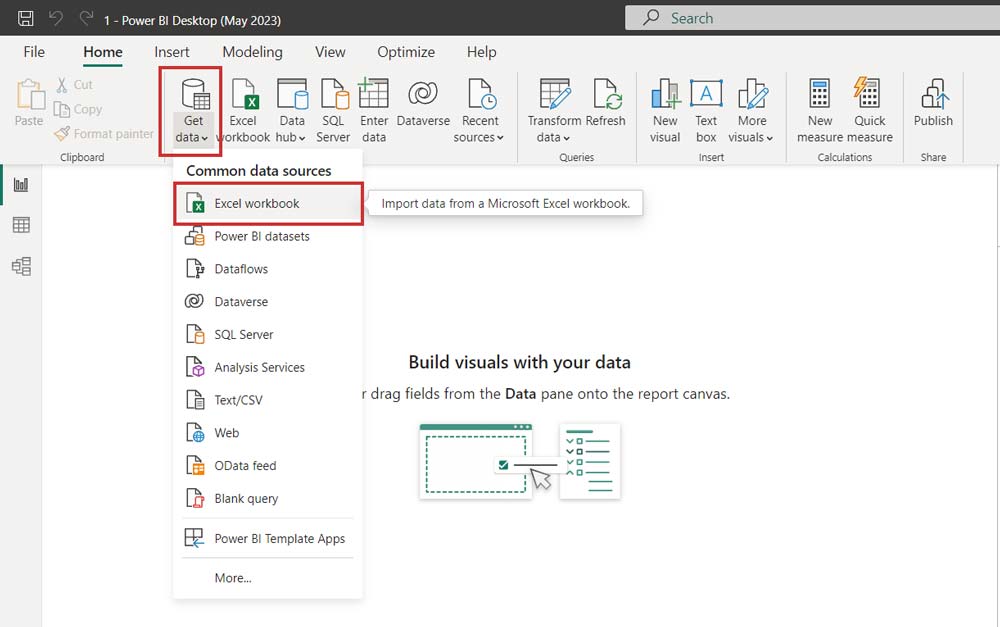Switch to Report view in left sidebar

coord(21,185)
